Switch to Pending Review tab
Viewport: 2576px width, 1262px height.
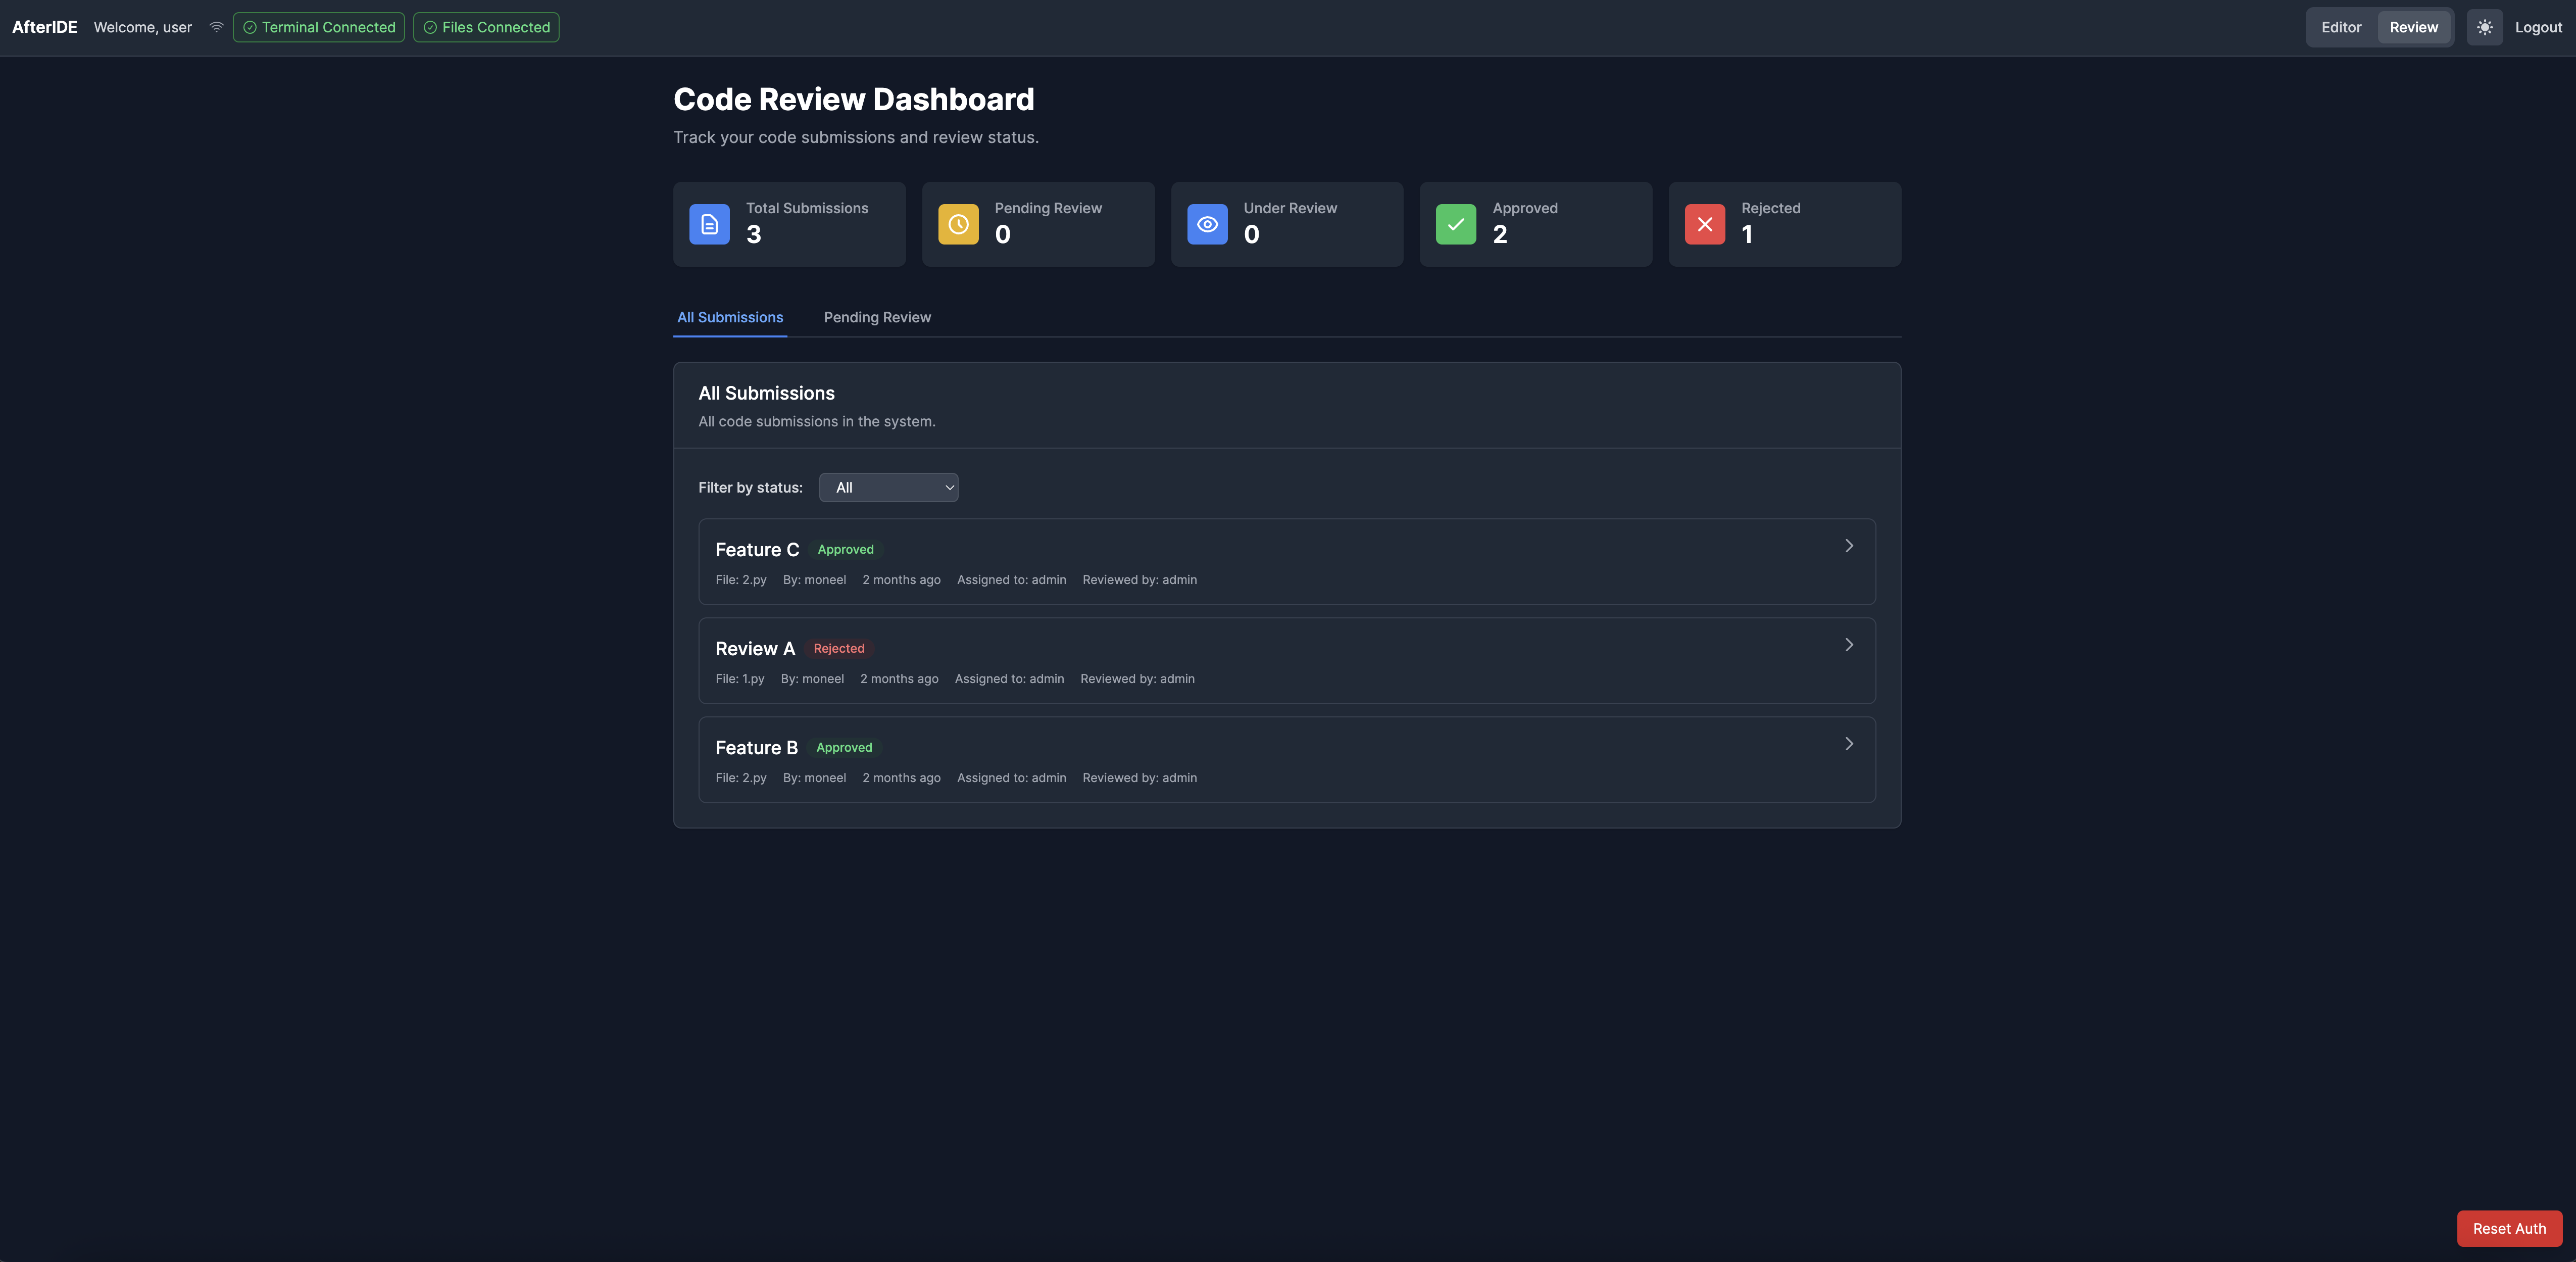tap(877, 317)
